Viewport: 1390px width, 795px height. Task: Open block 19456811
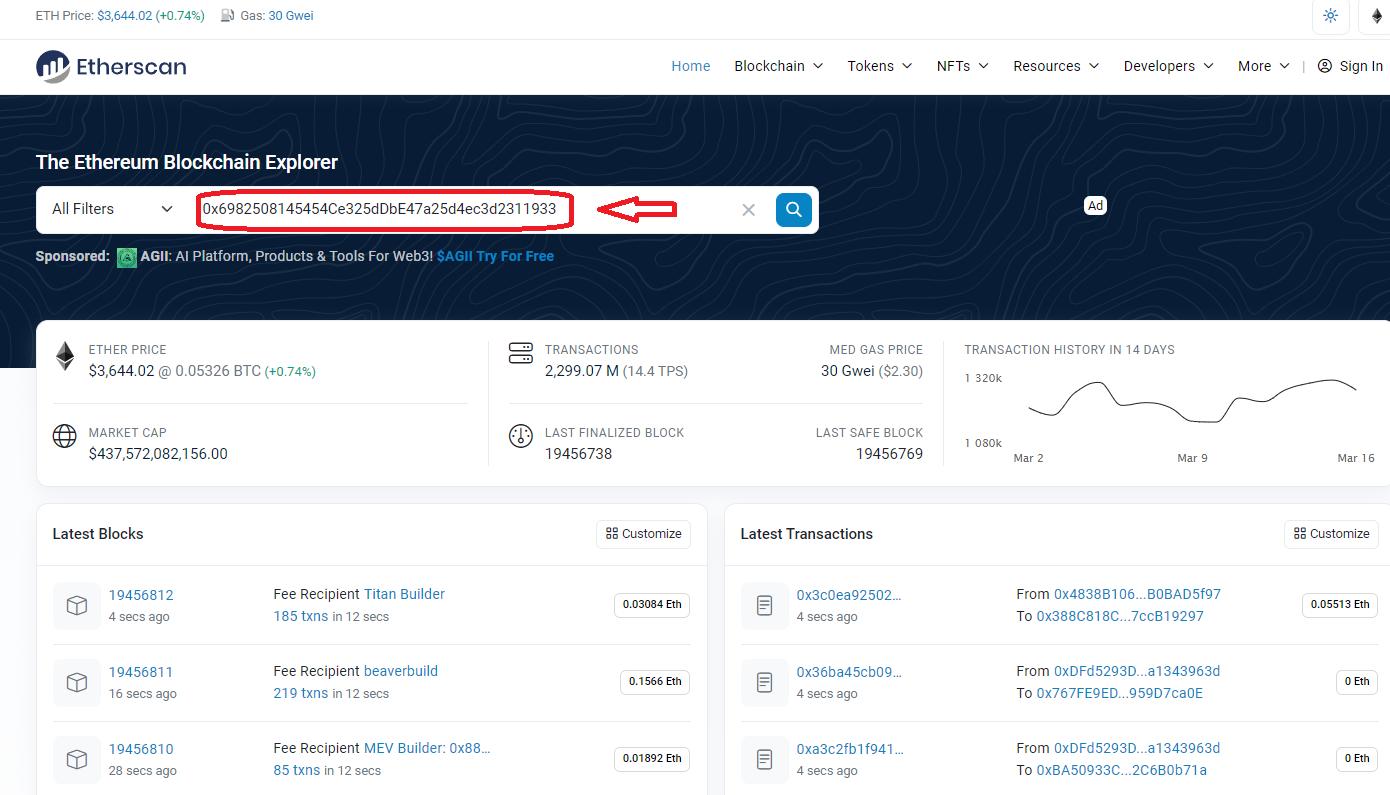pyautogui.click(x=141, y=672)
